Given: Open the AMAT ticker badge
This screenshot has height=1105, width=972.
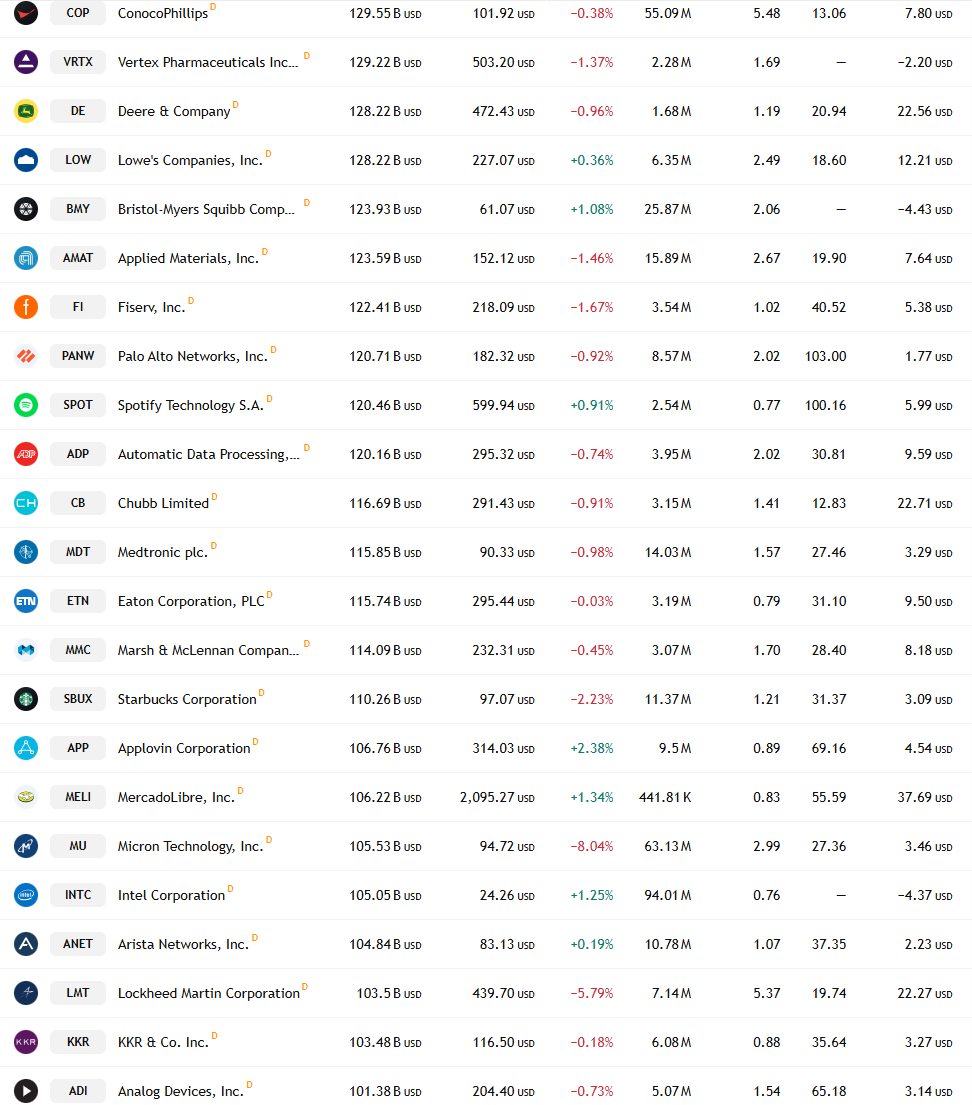Looking at the screenshot, I should tap(78, 258).
